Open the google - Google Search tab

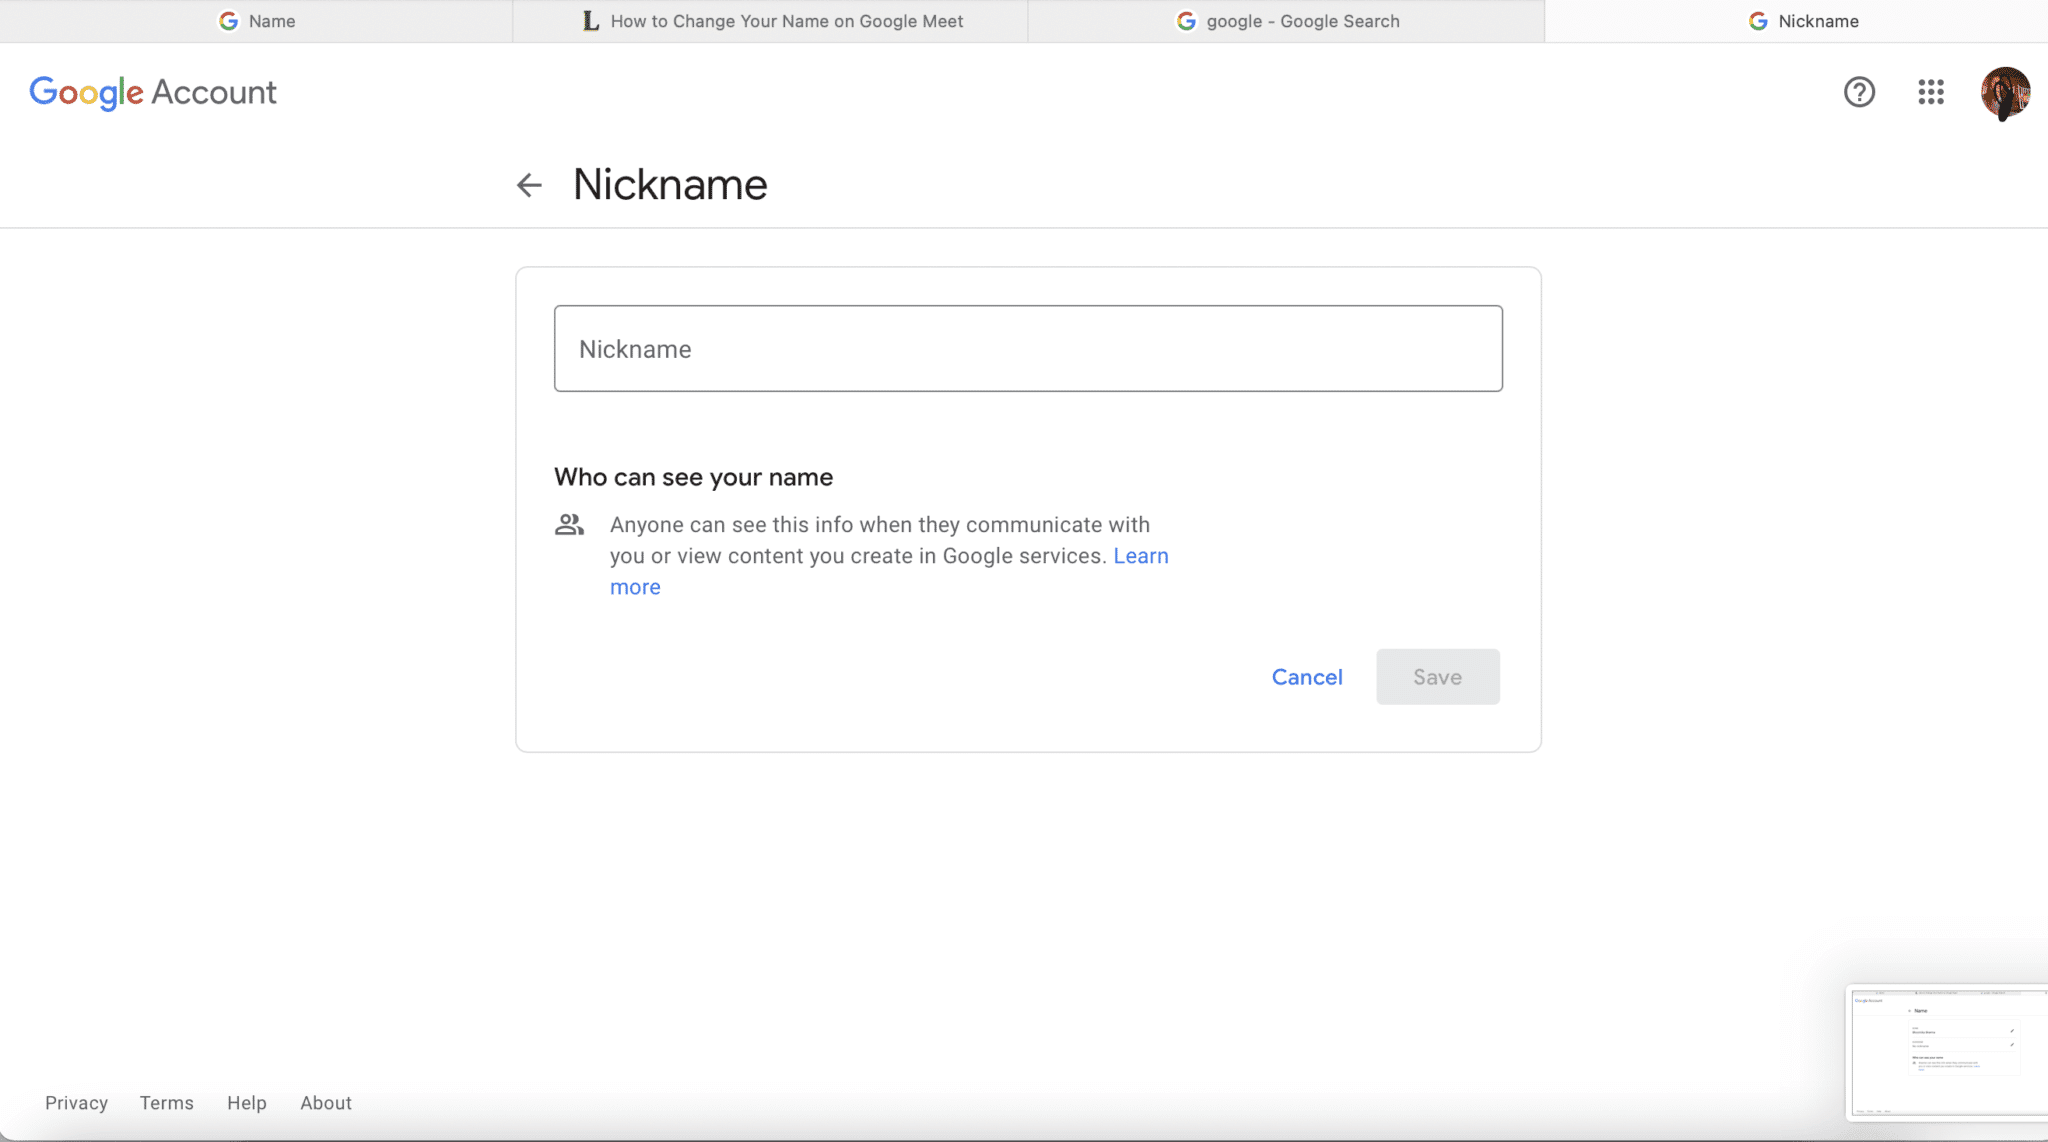pyautogui.click(x=1302, y=21)
